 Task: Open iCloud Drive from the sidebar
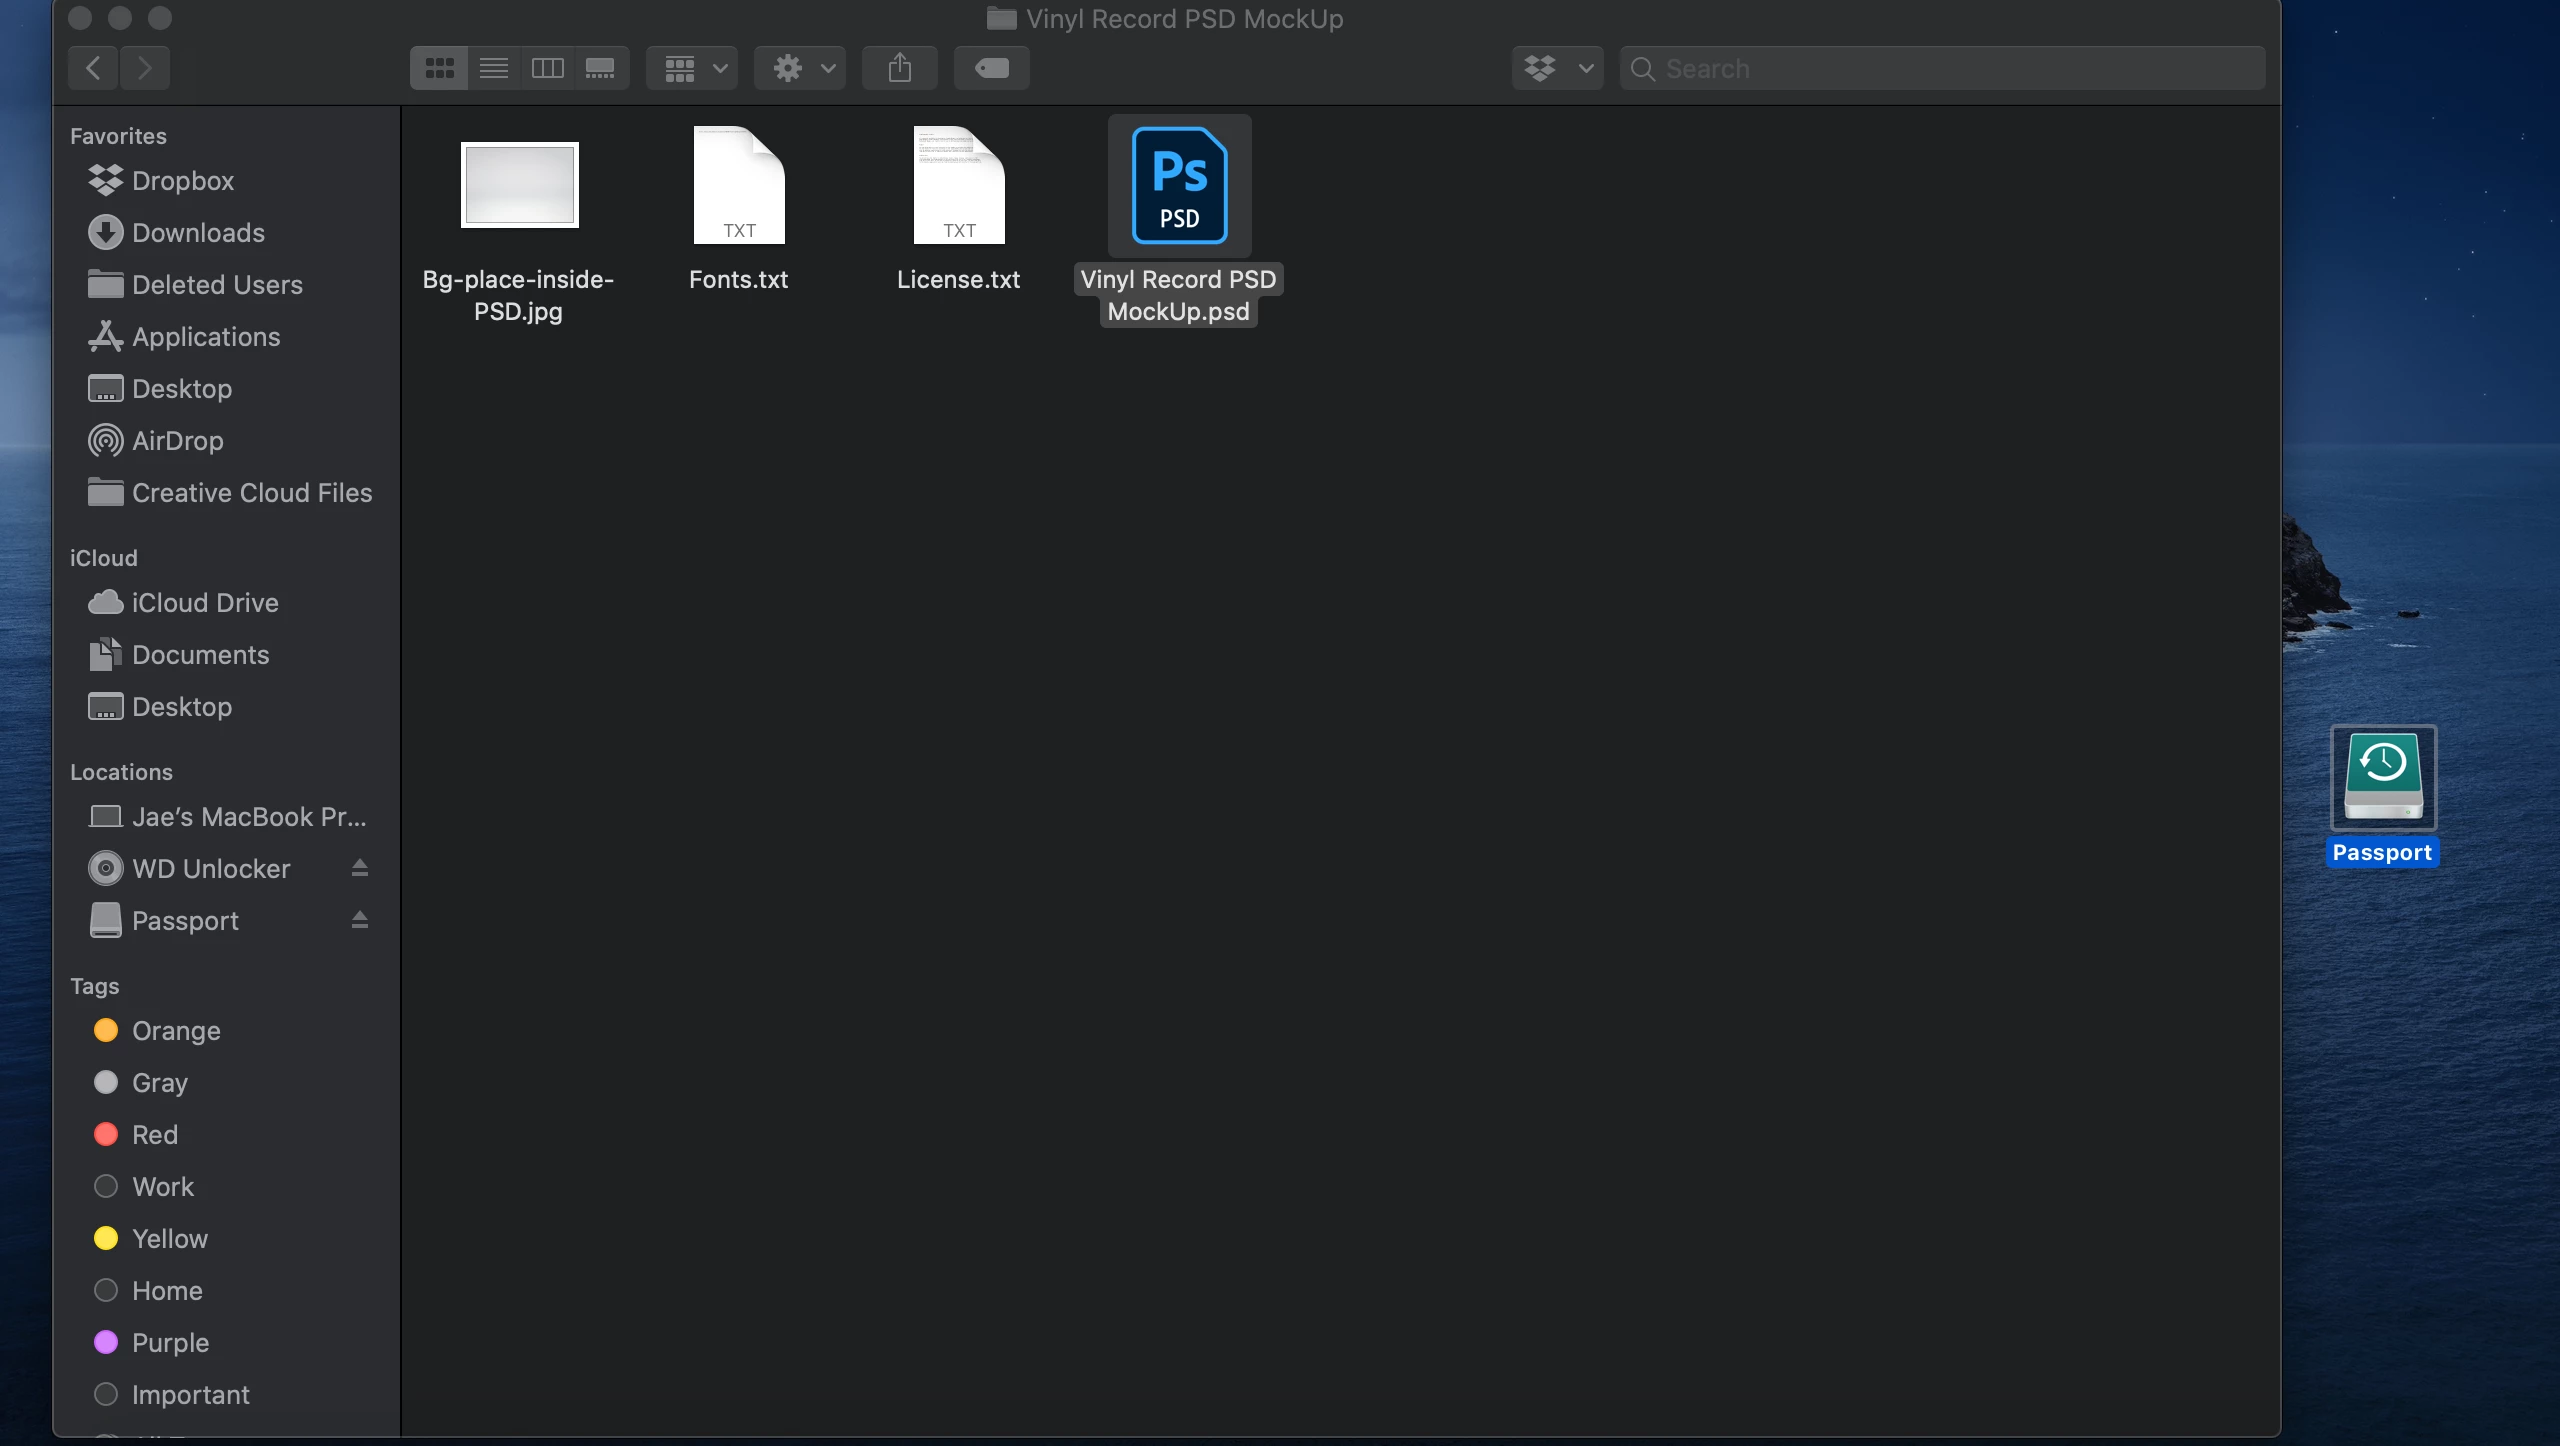pyautogui.click(x=204, y=603)
